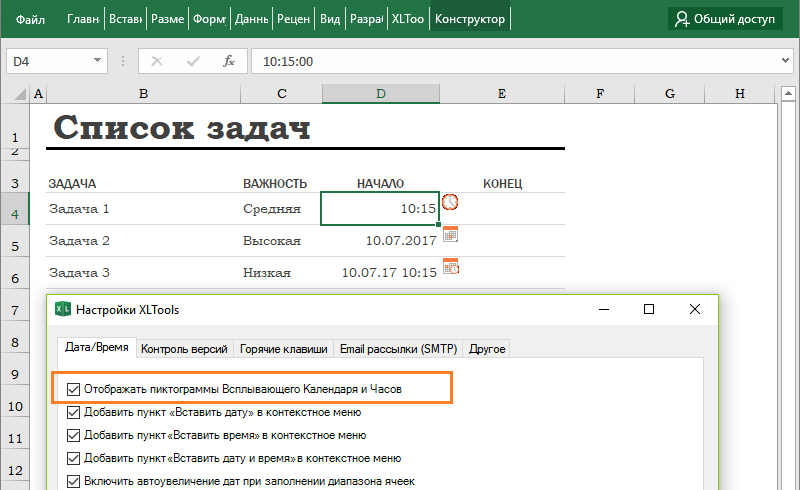Select column H header
Viewport: 800px width, 490px height.
point(740,93)
